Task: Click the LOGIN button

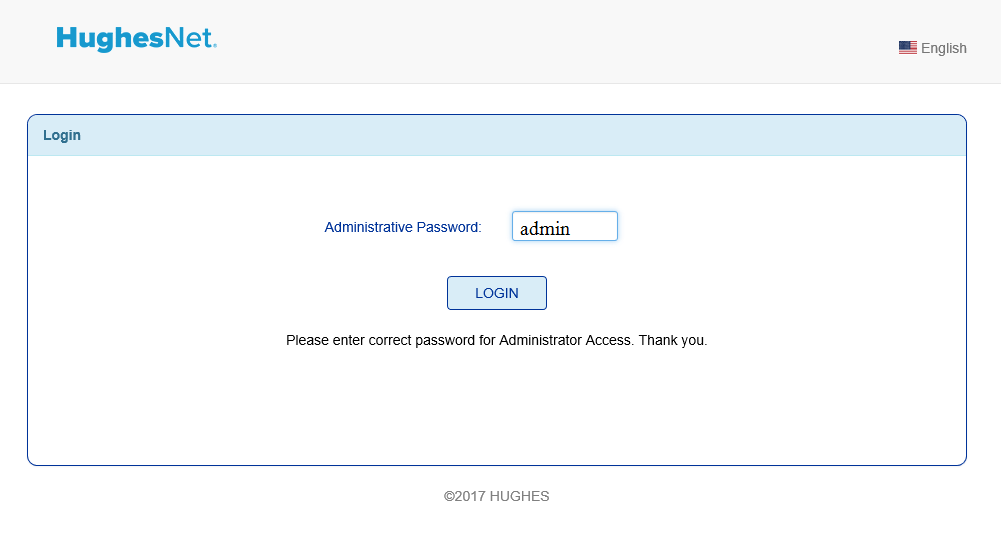Action: tap(497, 293)
